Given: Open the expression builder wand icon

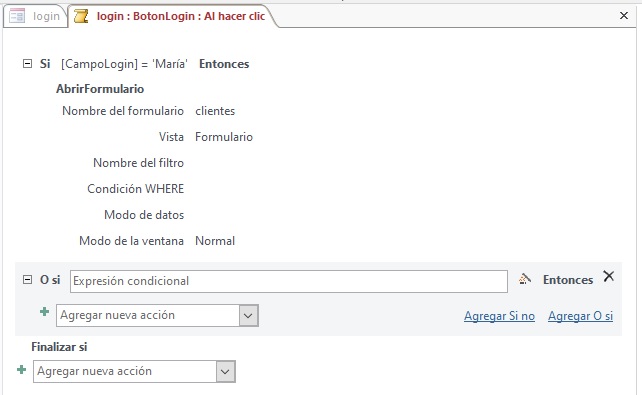Looking at the screenshot, I should 524,280.
